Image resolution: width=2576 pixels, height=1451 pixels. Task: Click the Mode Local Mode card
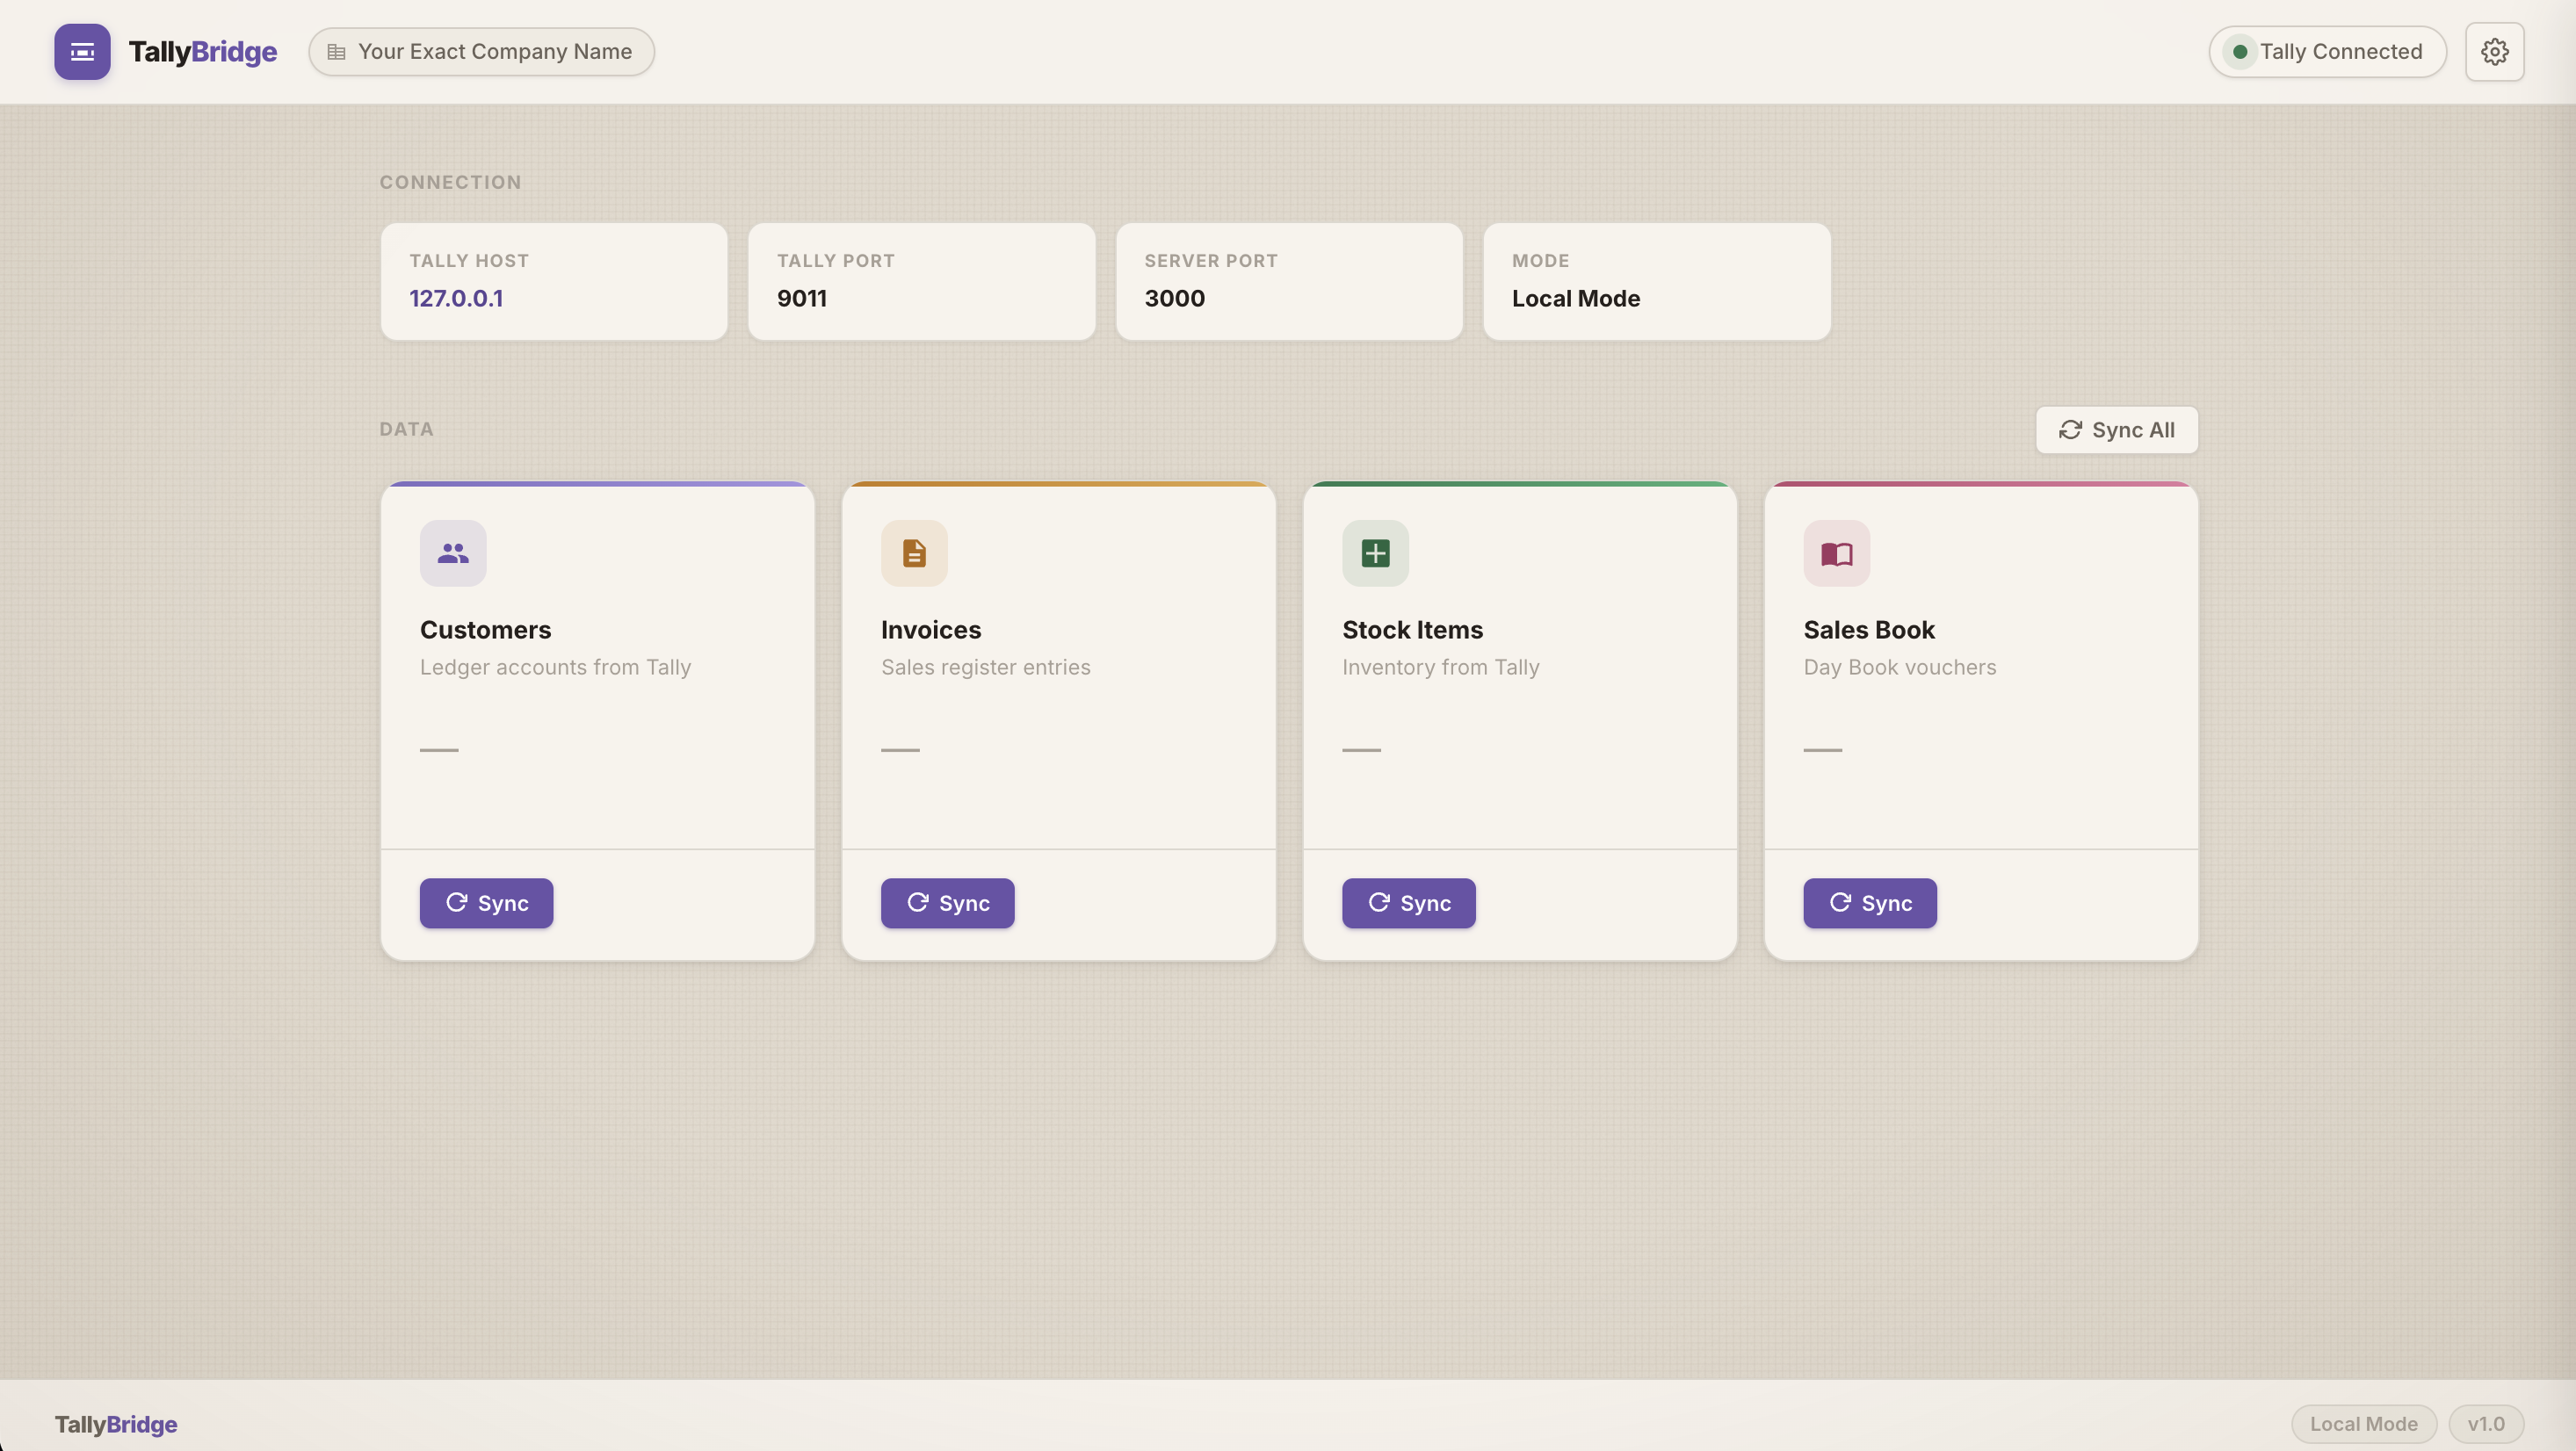tap(1656, 281)
